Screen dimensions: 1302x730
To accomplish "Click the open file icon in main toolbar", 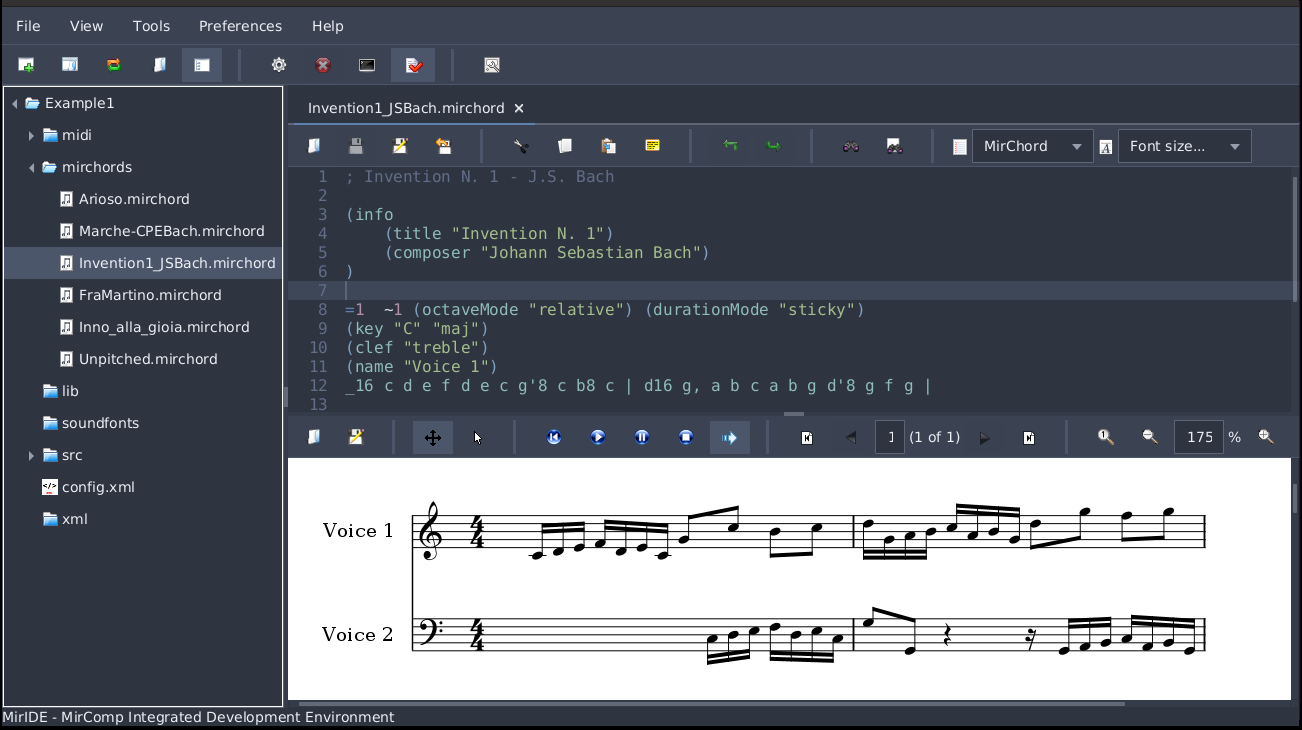I will click(158, 65).
